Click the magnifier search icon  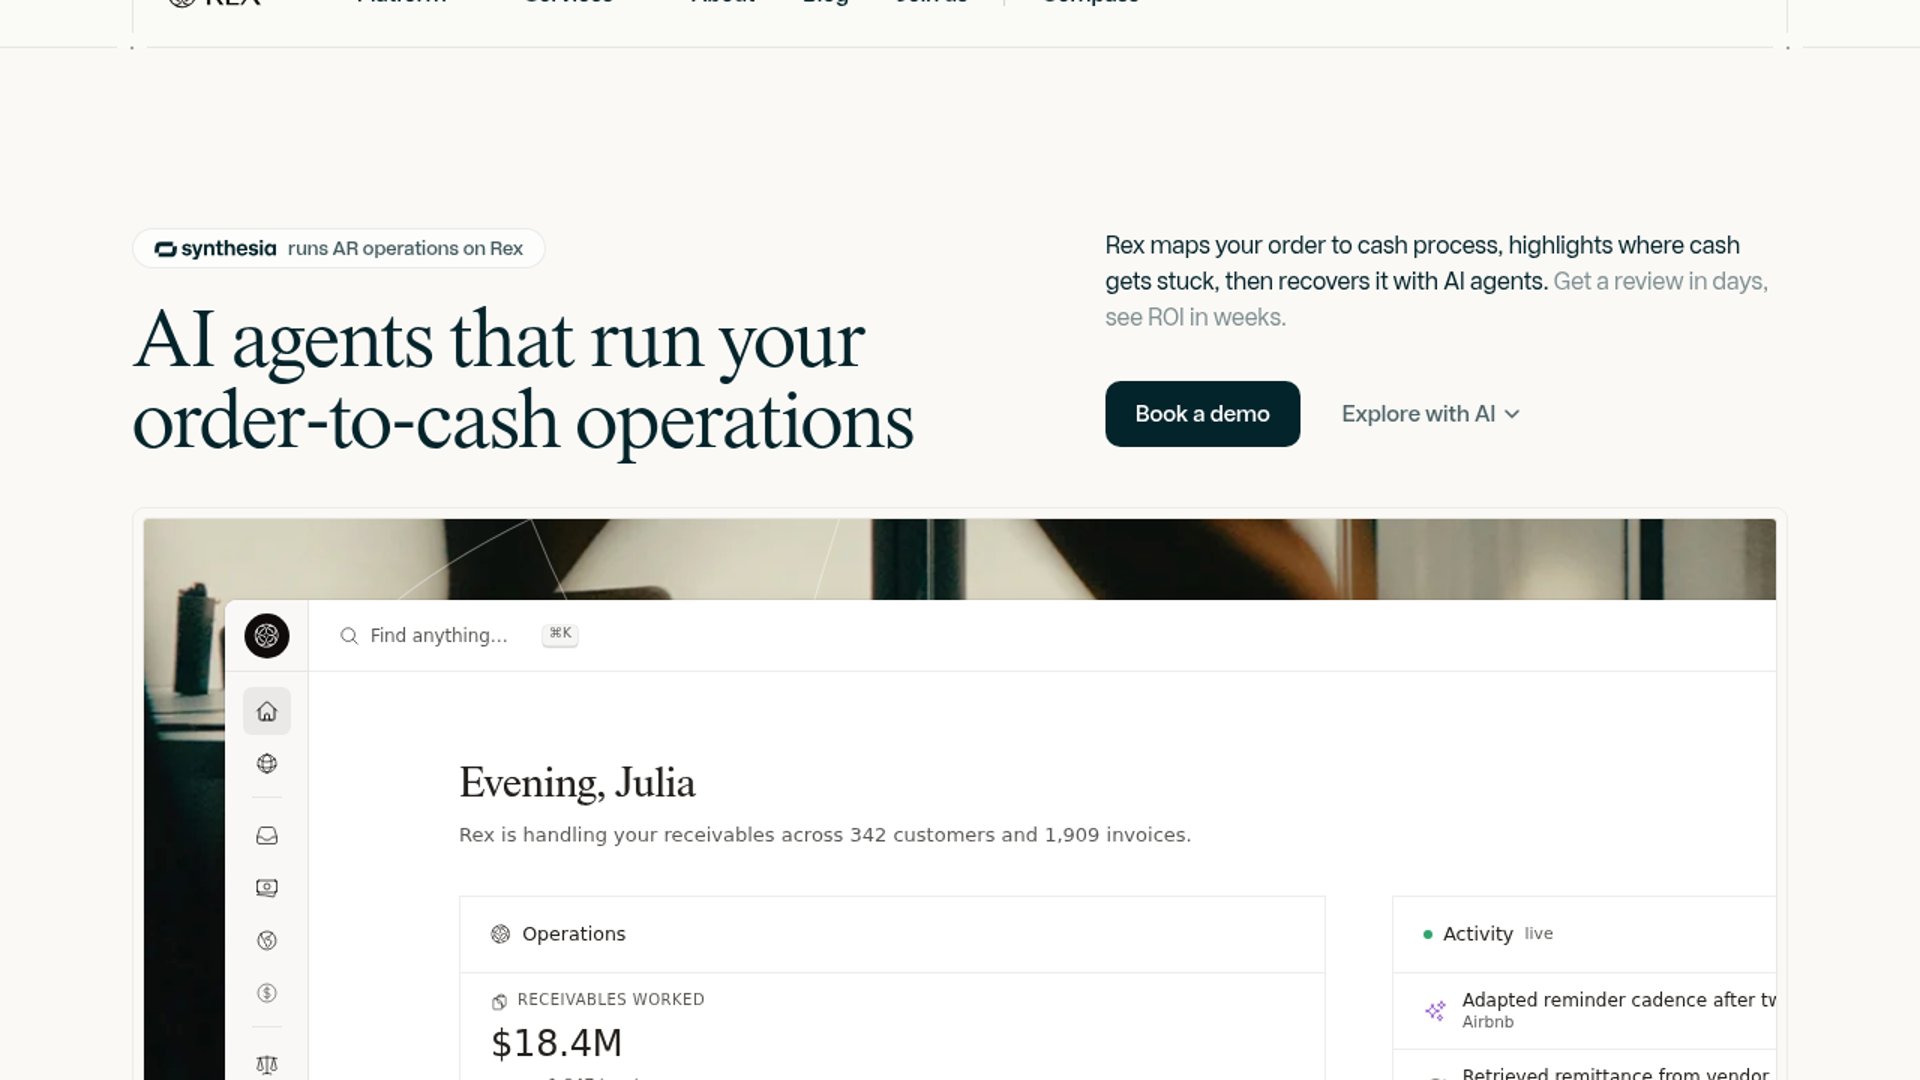(x=349, y=636)
